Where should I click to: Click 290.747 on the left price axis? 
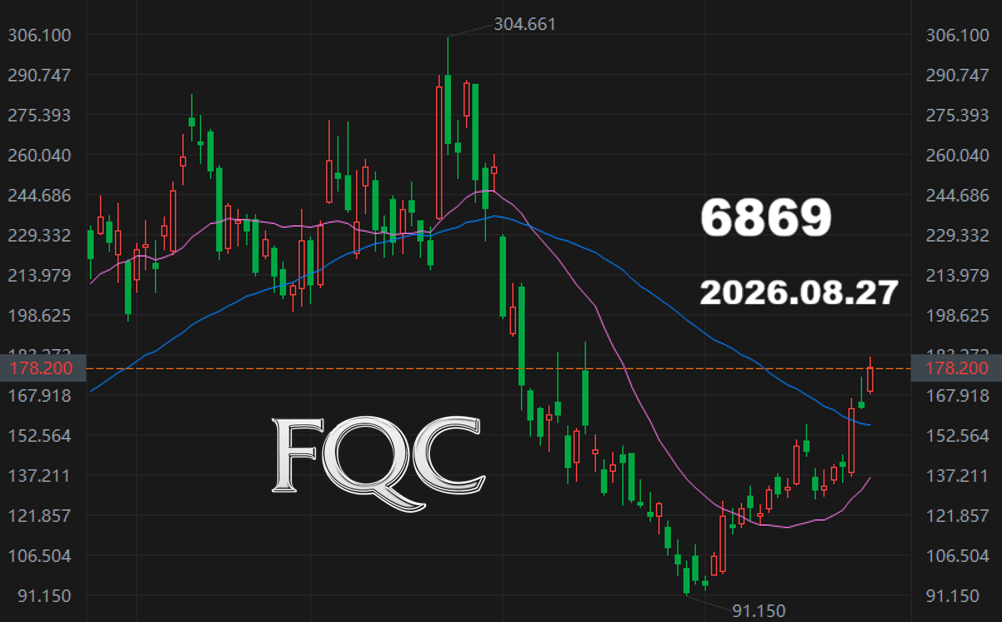point(39,75)
